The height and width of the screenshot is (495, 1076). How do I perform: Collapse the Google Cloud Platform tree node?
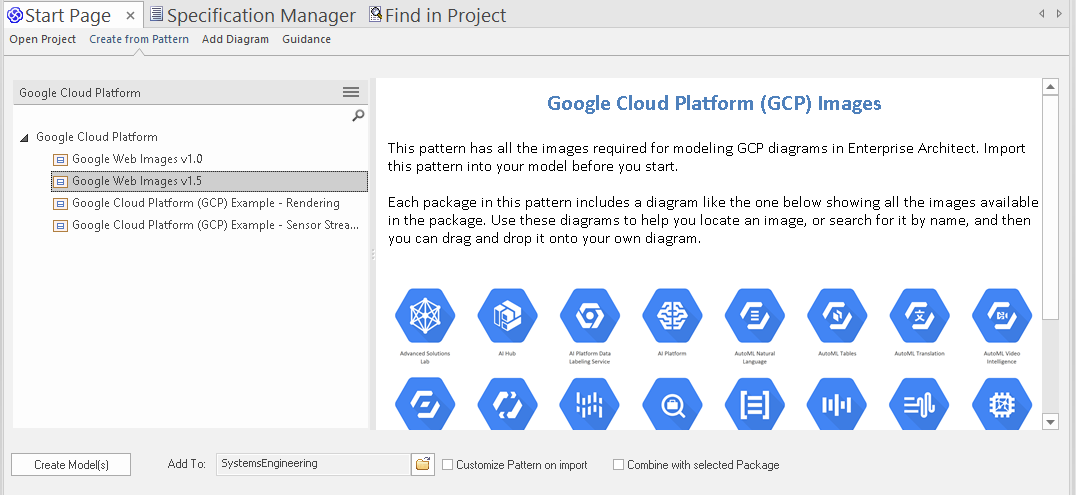tap(24, 138)
